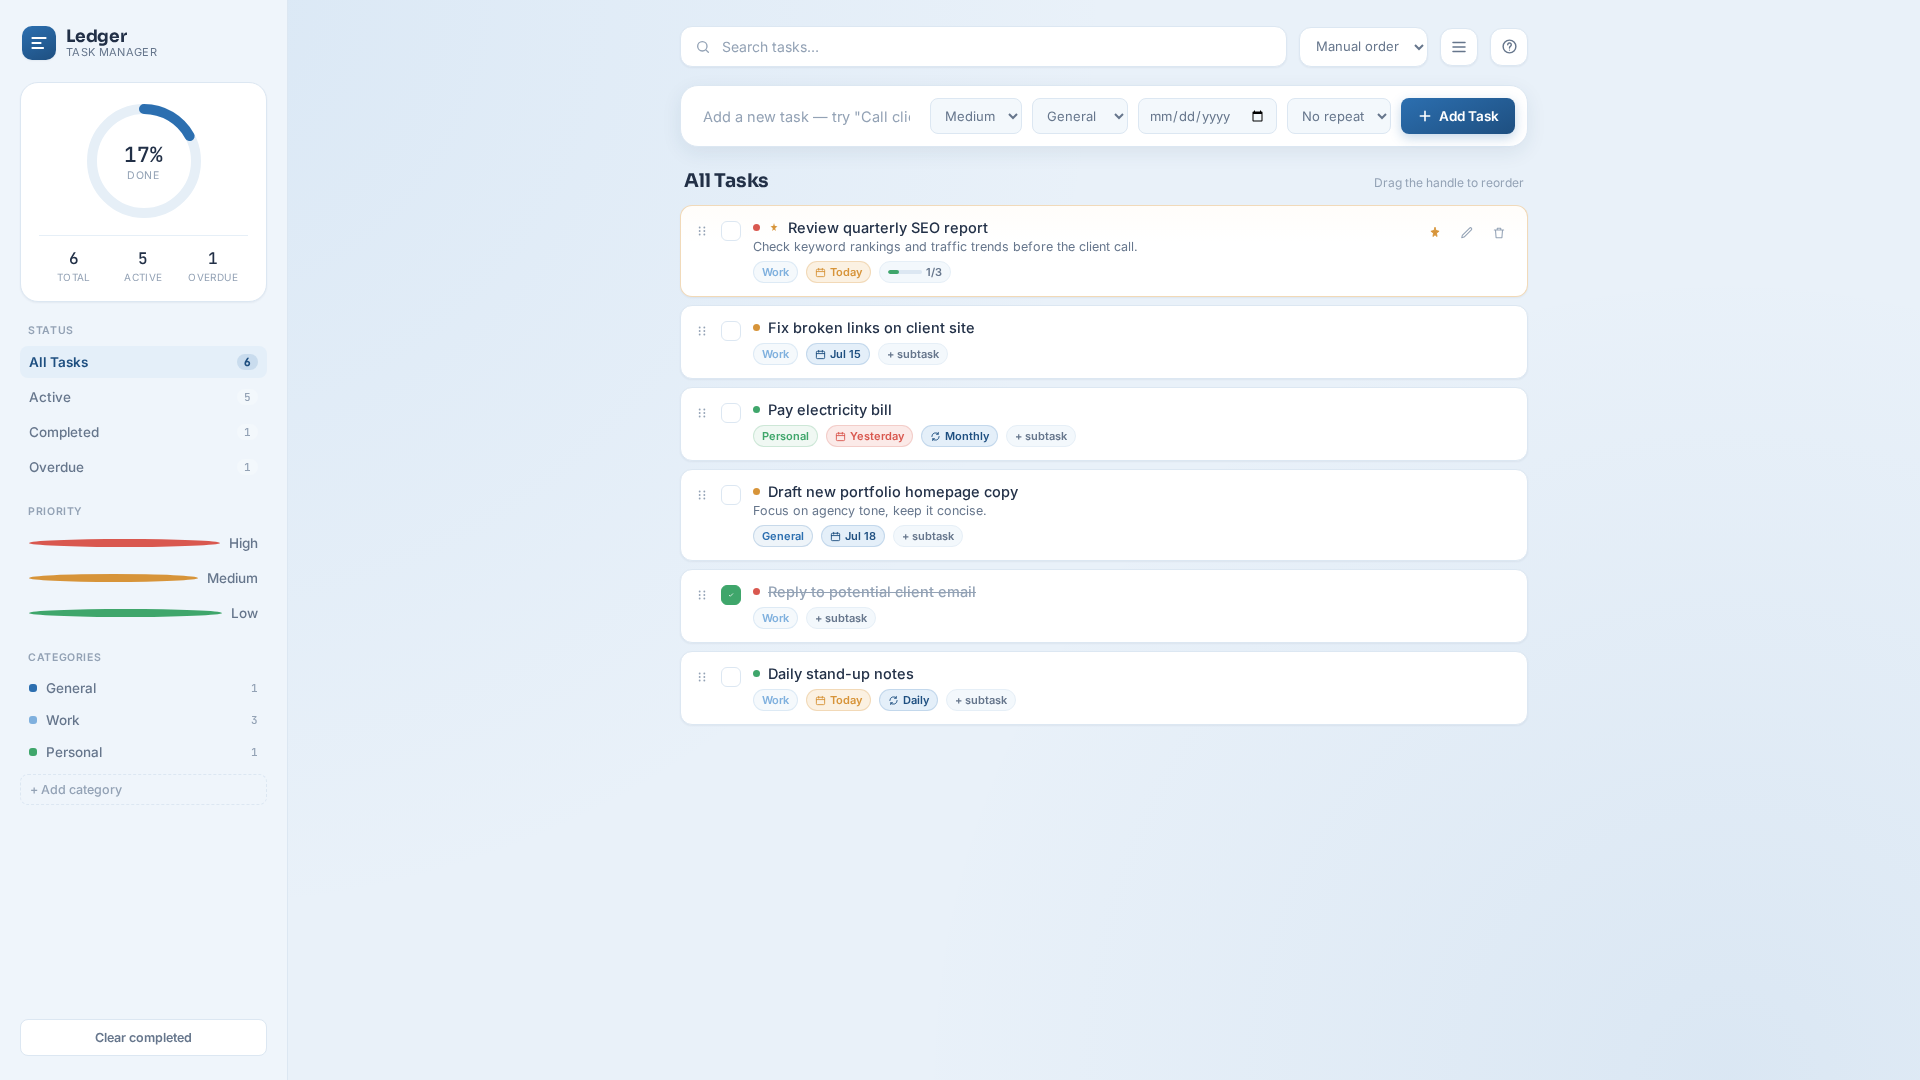This screenshot has height=1080, width=1920.
Task: Click Clear completed button
Action: [143, 1037]
